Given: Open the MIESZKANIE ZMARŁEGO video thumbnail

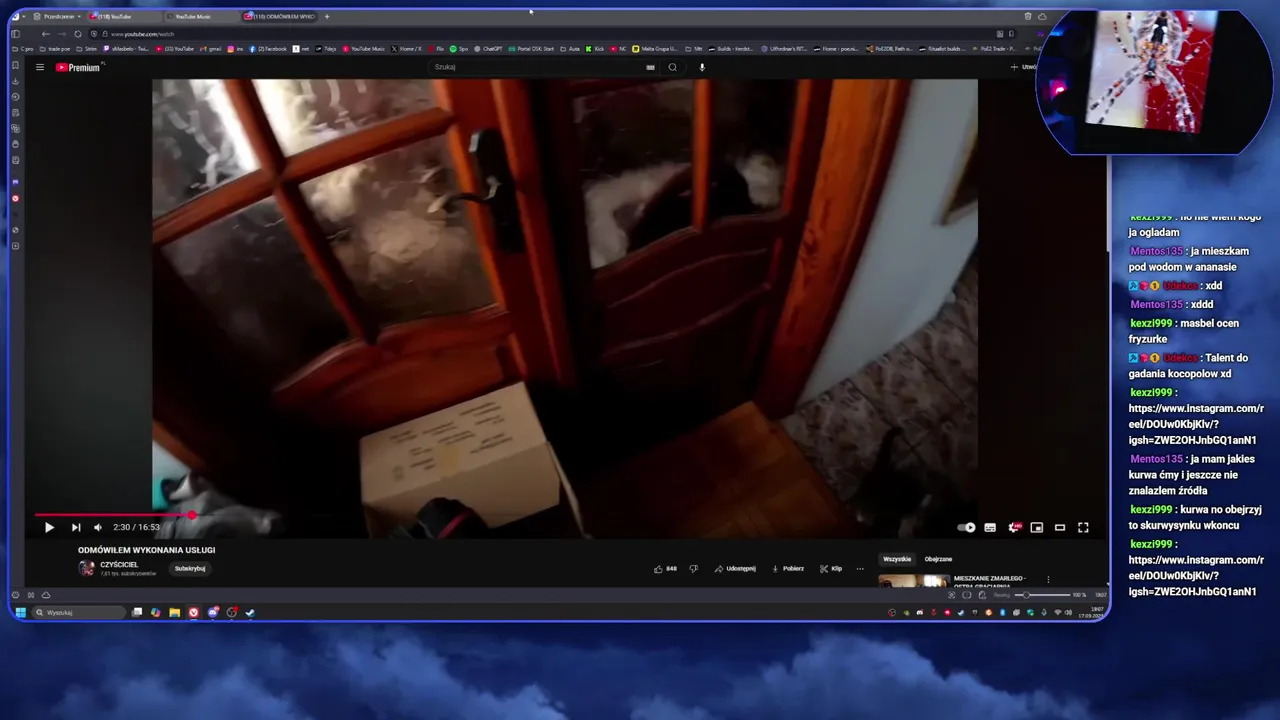Looking at the screenshot, I should click(x=913, y=581).
